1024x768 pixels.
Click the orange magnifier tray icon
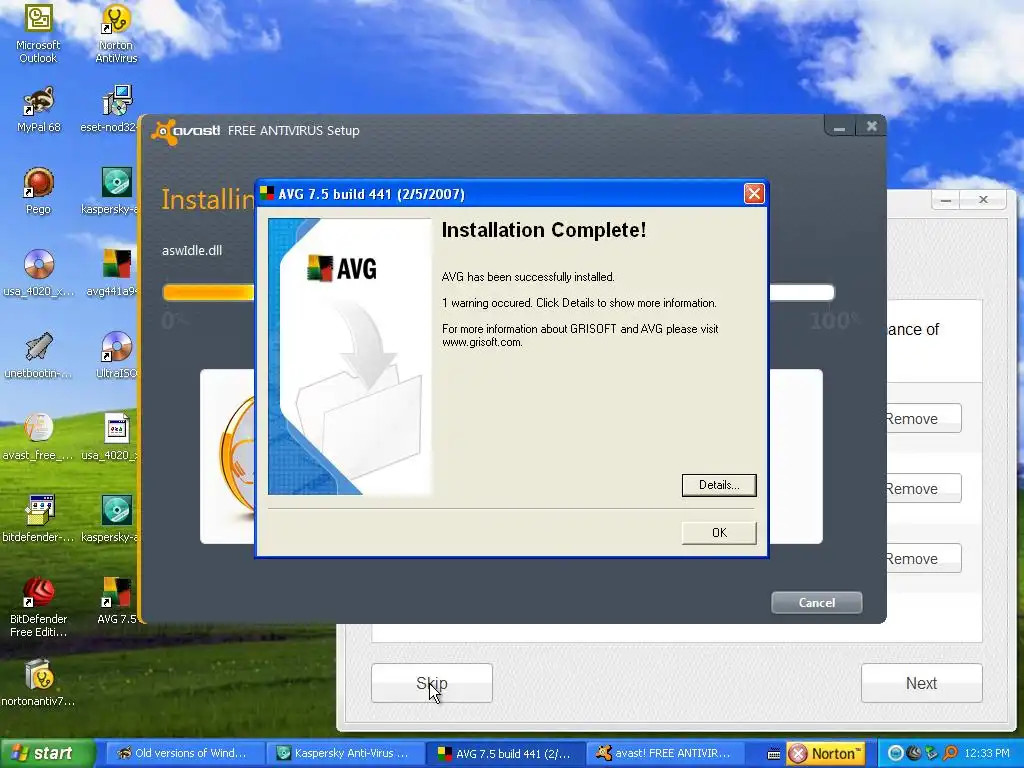pyautogui.click(x=950, y=754)
